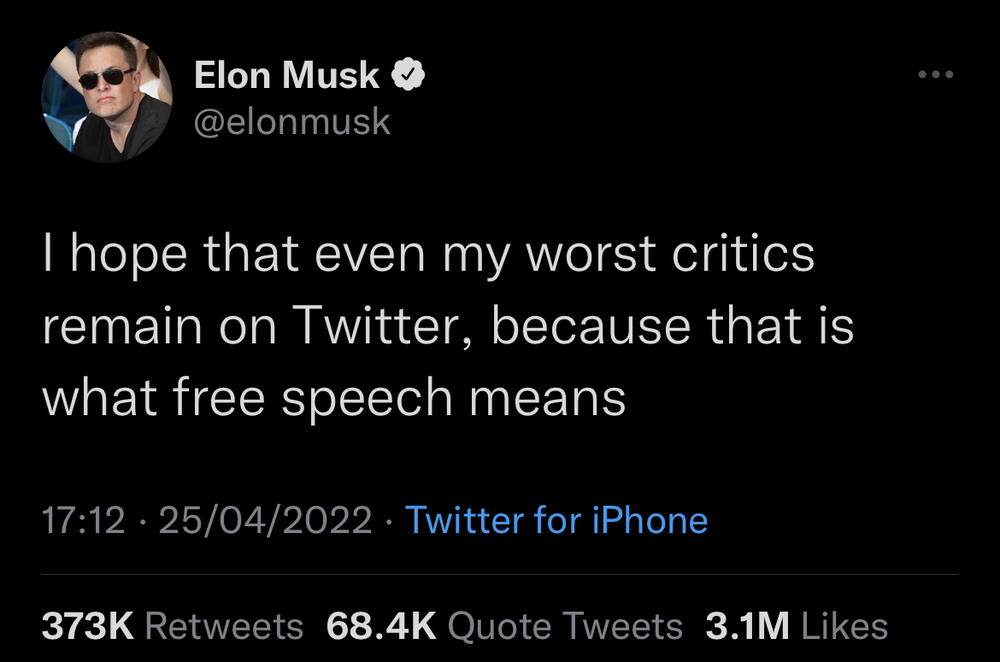This screenshot has width=1000, height=662.
Task: Open the @elonmusk handle link
Action: (291, 121)
